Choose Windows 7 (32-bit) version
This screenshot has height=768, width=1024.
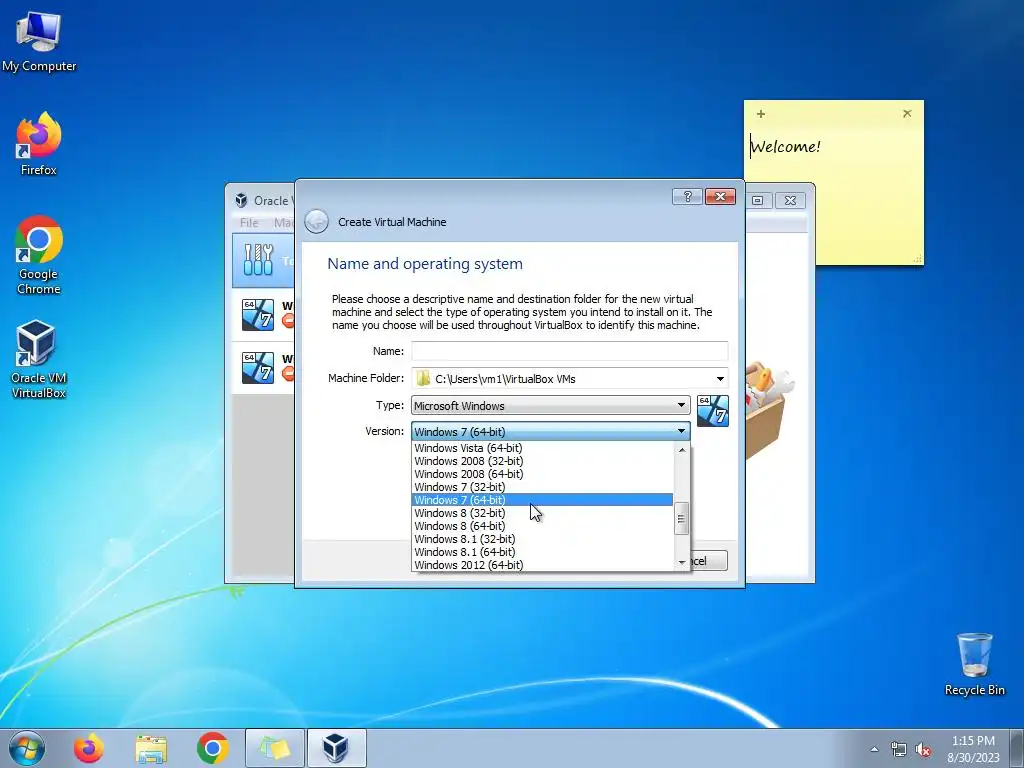click(x=543, y=487)
